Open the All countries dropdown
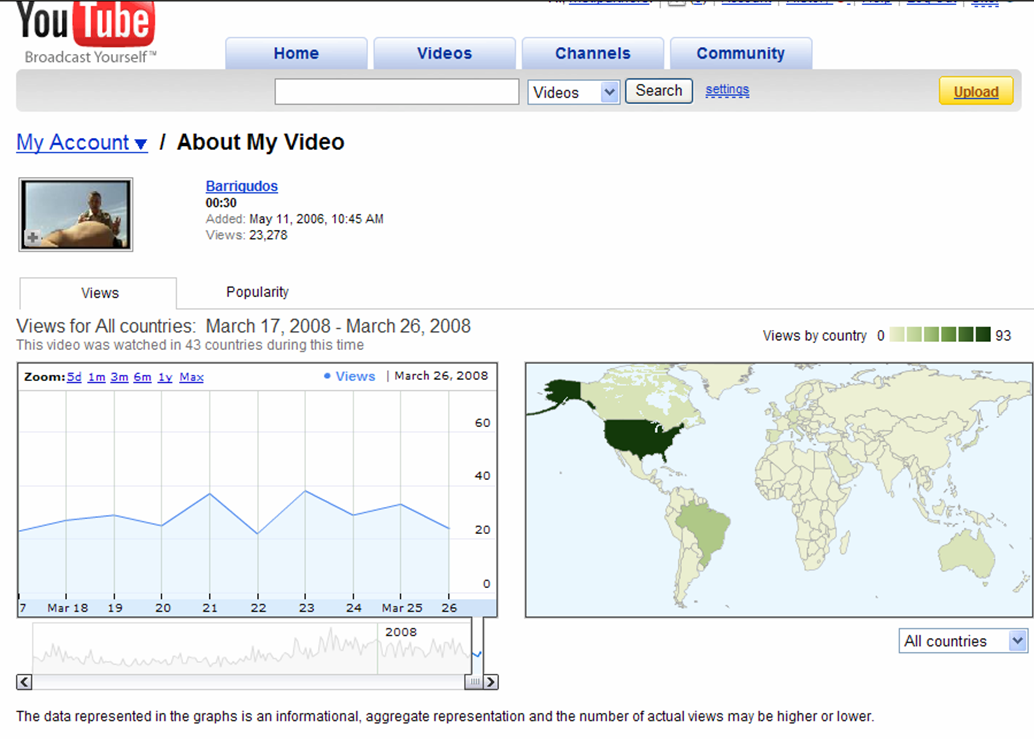The height and width of the screenshot is (739, 1034). click(963, 641)
